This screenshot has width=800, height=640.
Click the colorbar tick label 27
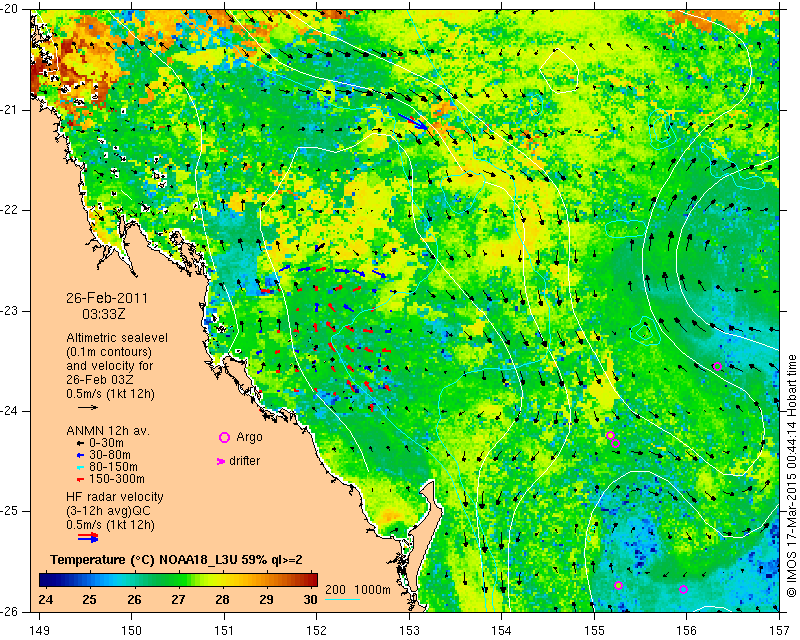click(x=178, y=599)
